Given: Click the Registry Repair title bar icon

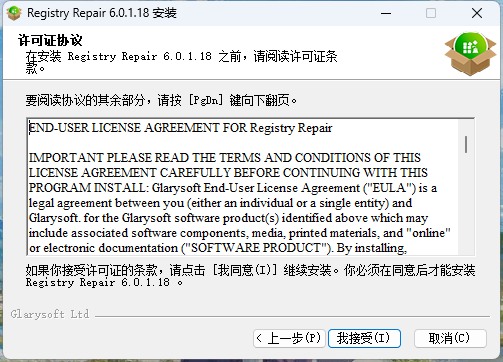Looking at the screenshot, I should pyautogui.click(x=14, y=13).
